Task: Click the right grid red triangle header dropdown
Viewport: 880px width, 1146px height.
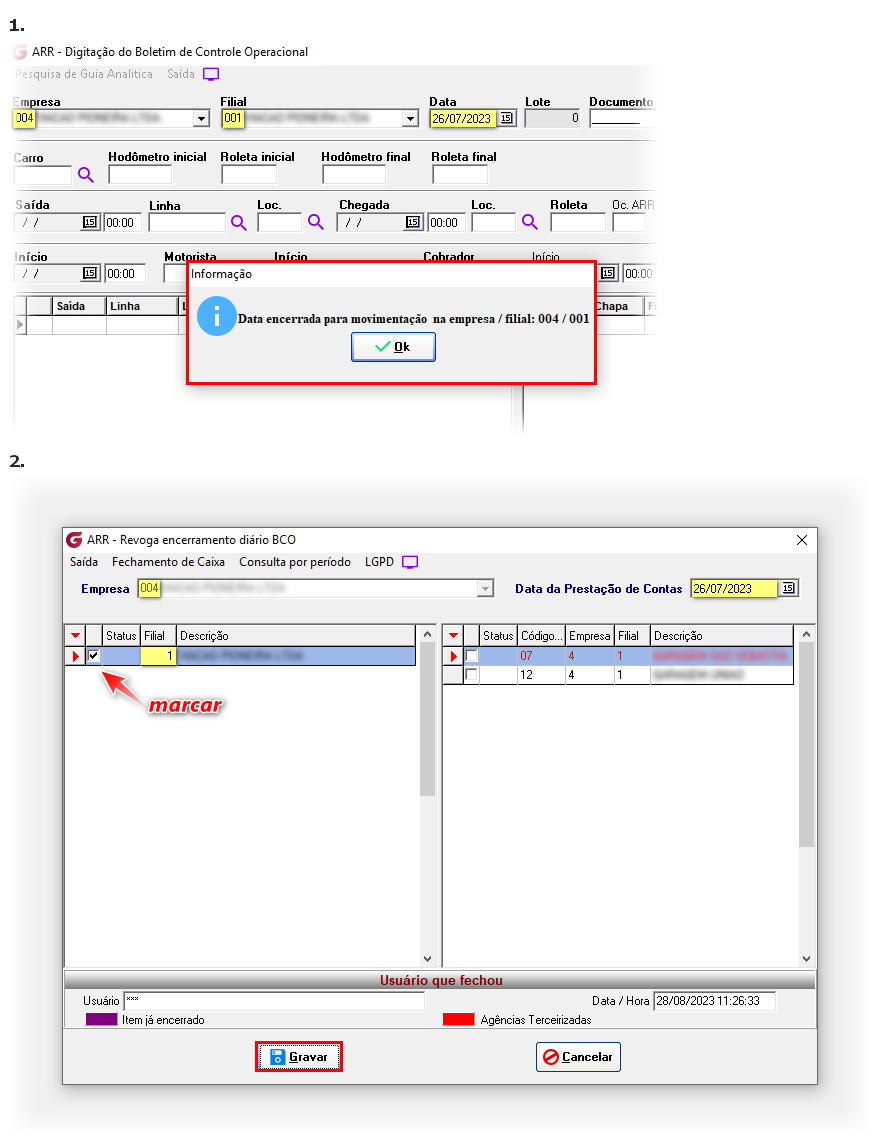Action: pyautogui.click(x=453, y=636)
